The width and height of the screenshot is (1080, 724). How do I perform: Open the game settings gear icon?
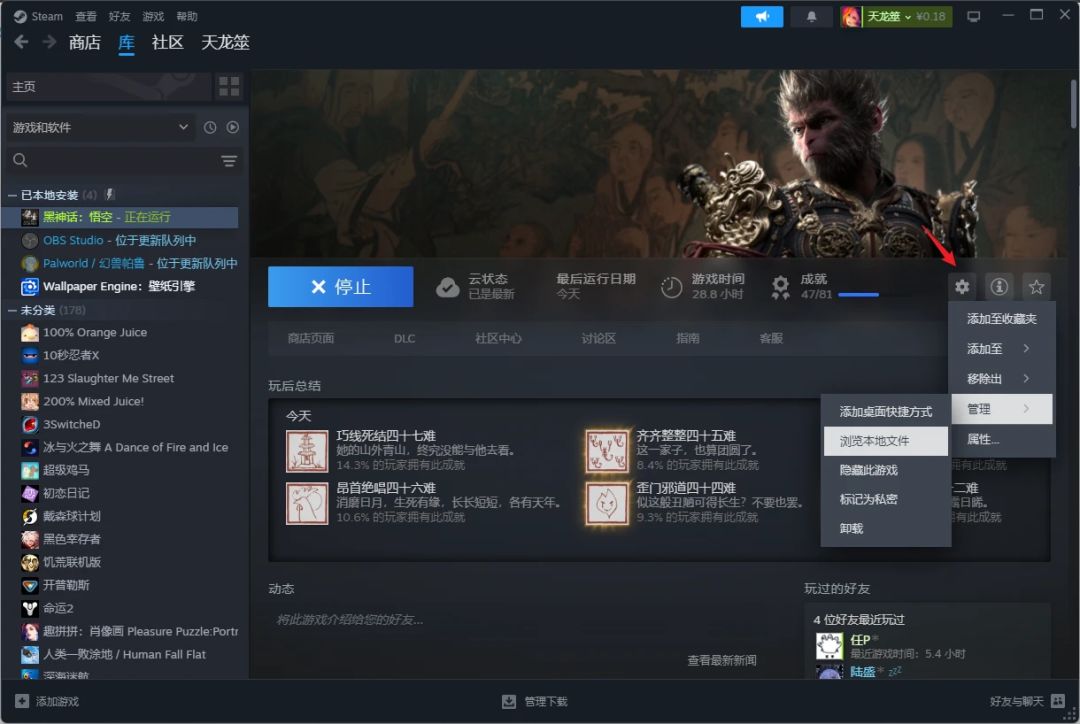(962, 287)
